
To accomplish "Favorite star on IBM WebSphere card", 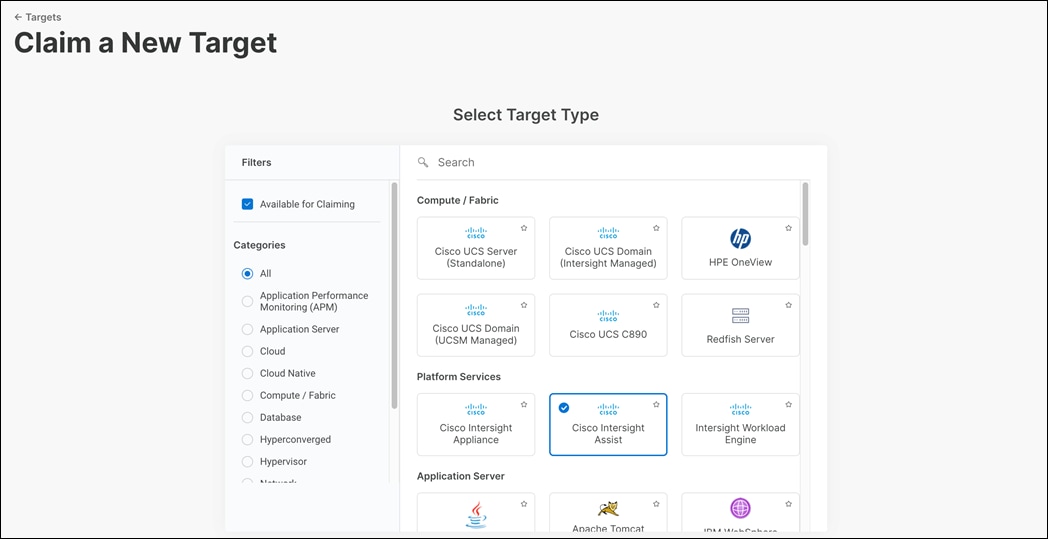I will pos(789,504).
